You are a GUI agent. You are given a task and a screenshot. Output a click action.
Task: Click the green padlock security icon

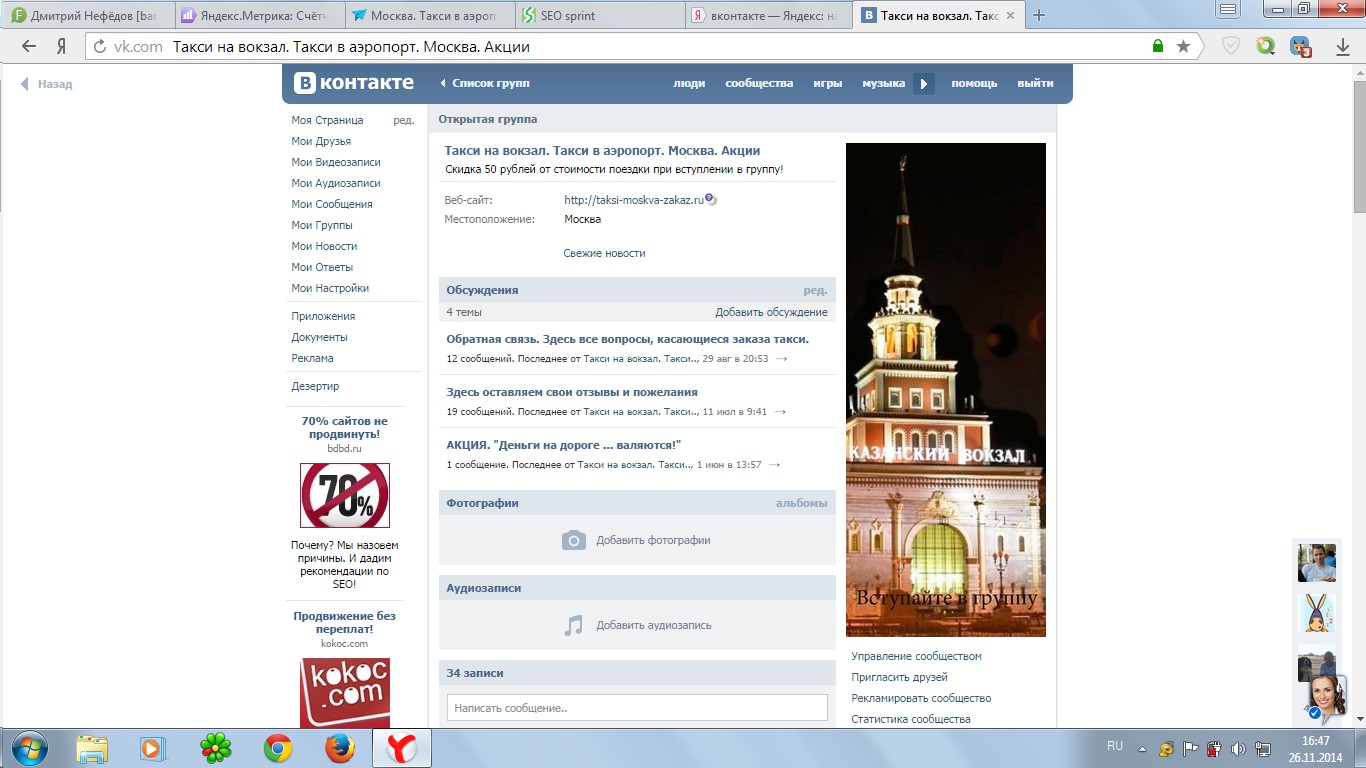pyautogui.click(x=1158, y=46)
